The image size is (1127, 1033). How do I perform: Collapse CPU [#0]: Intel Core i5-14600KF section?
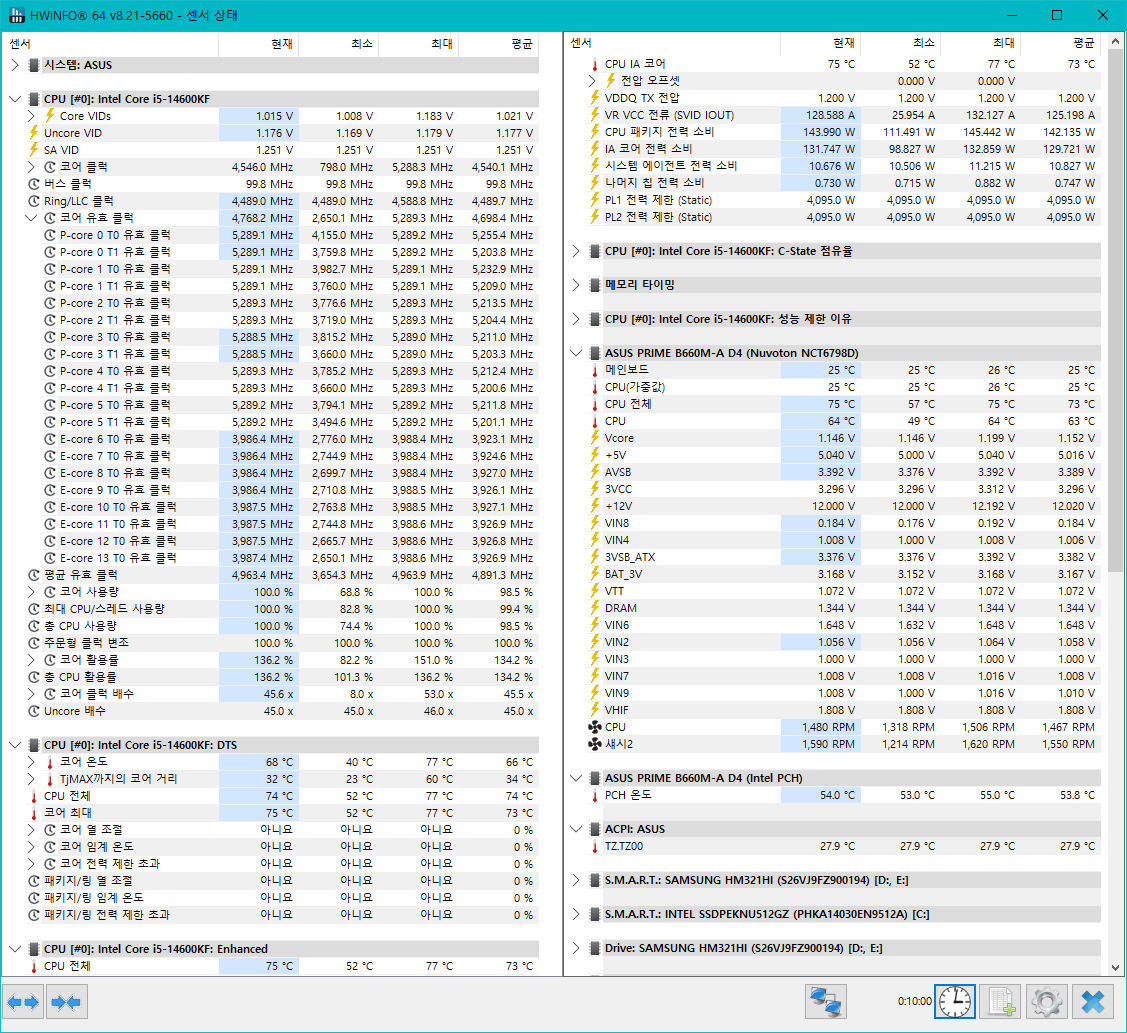tap(15, 99)
